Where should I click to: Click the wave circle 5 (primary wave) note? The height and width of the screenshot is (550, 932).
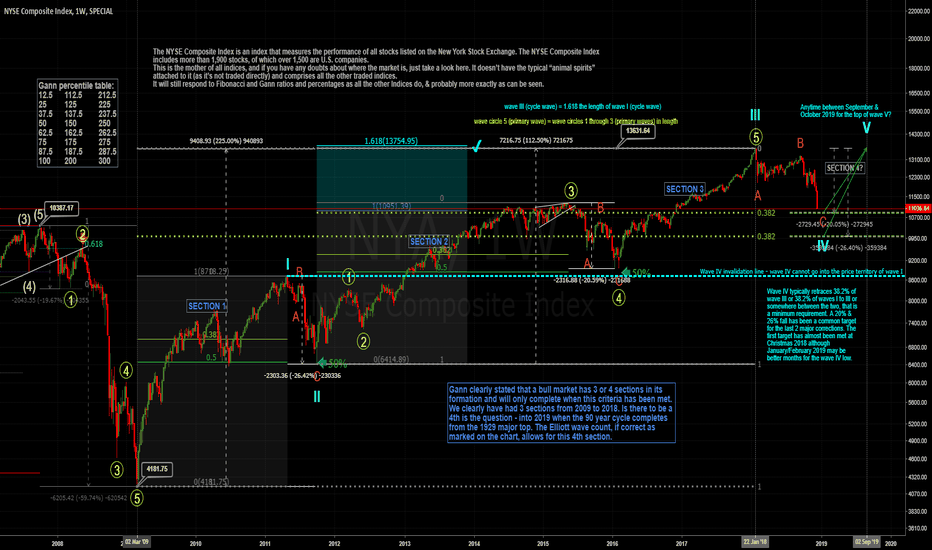tap(575, 121)
